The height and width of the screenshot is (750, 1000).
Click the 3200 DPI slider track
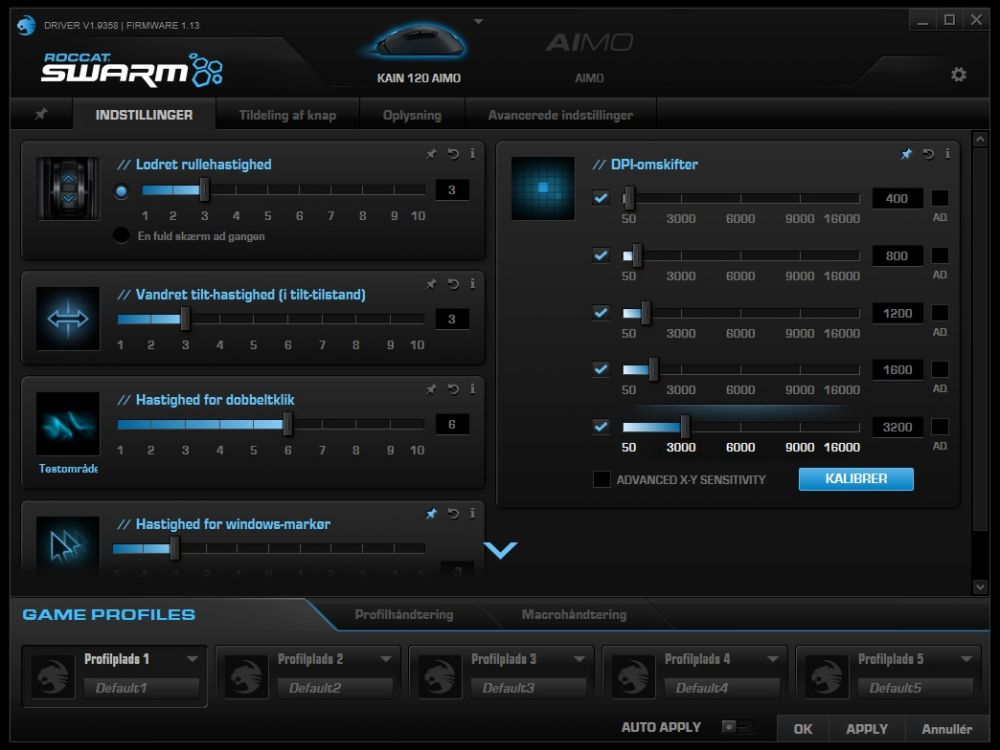click(741, 427)
